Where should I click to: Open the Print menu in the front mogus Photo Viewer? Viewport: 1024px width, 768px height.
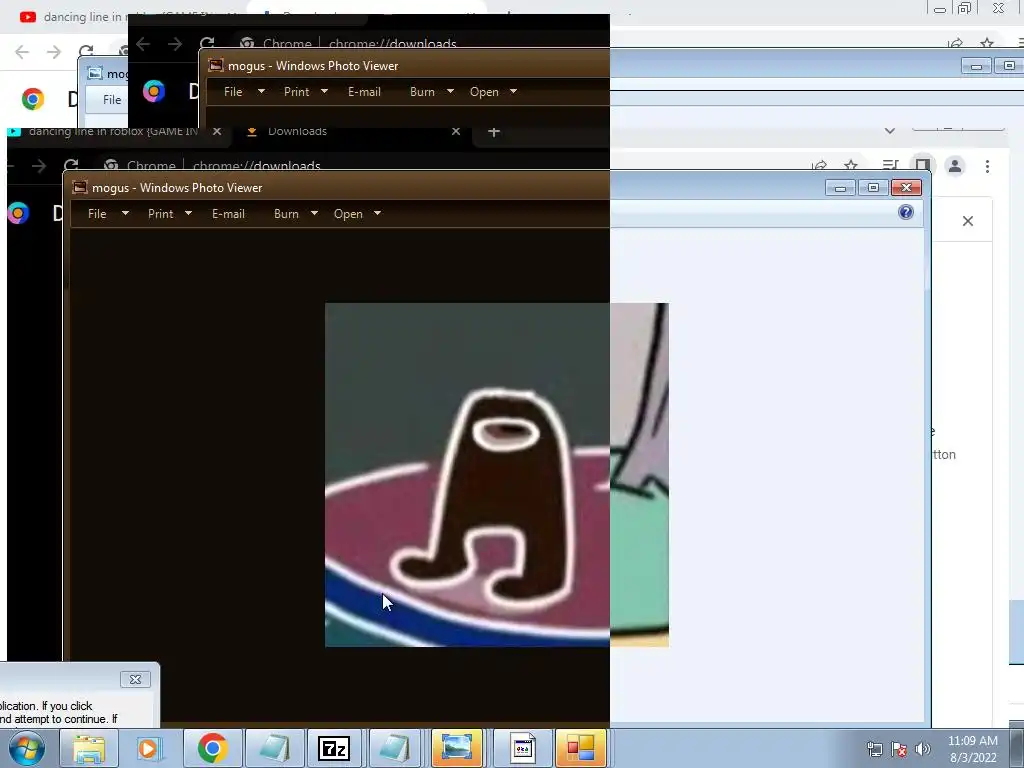point(169,214)
